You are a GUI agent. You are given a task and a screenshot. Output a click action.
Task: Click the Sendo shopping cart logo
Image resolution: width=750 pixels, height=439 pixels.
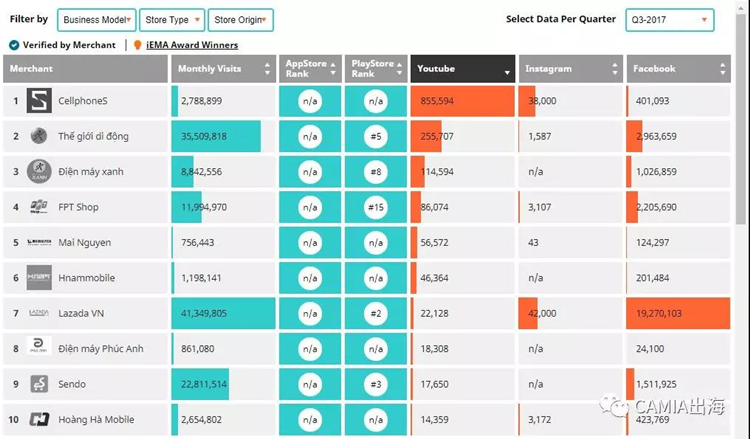tap(39, 384)
